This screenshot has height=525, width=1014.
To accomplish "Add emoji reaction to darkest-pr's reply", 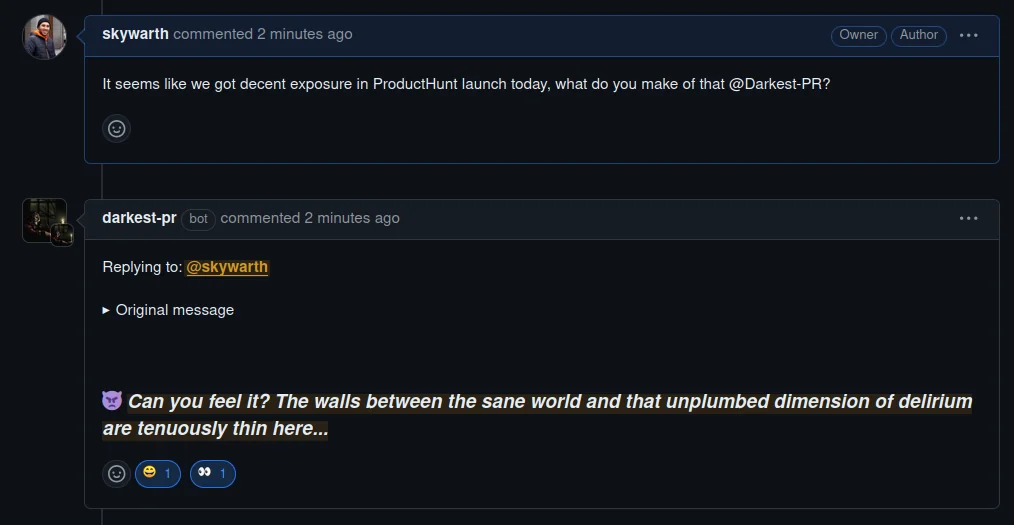I will 117,473.
